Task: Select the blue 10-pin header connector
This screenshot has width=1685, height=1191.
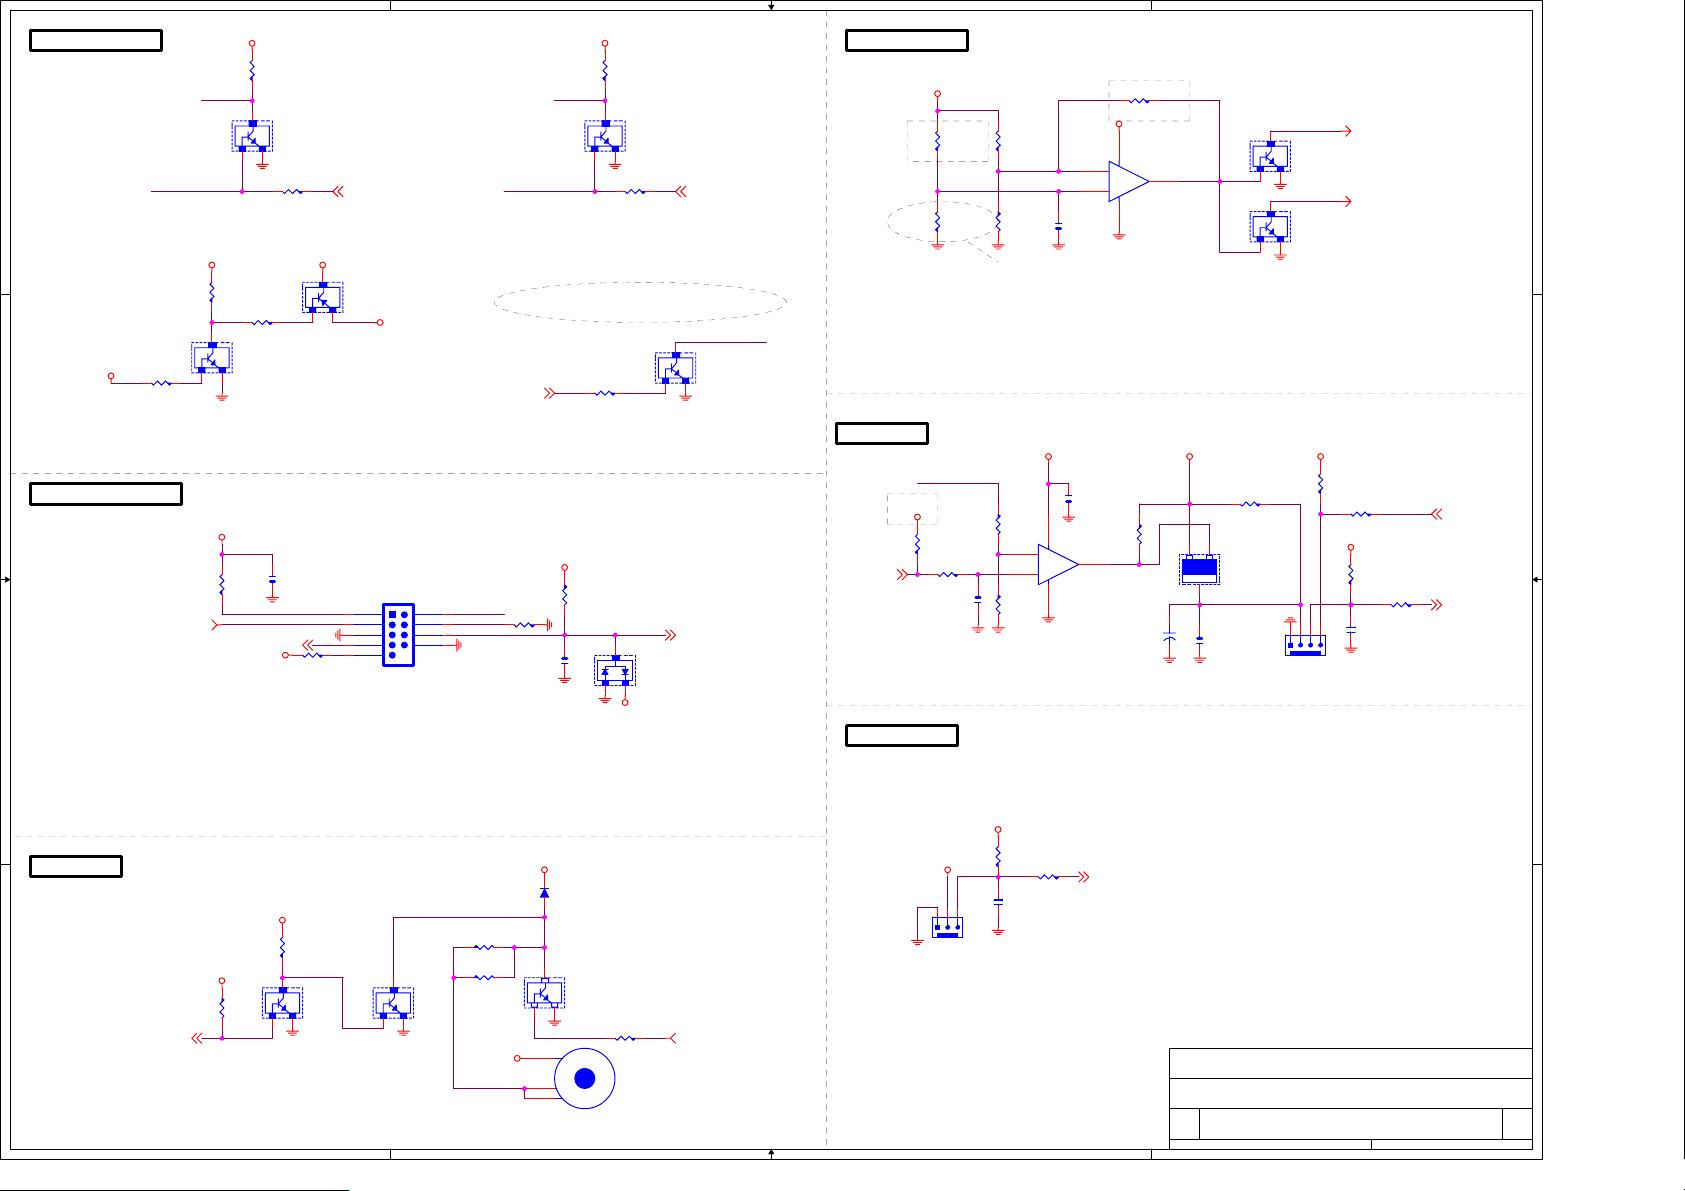Action: tap(398, 635)
